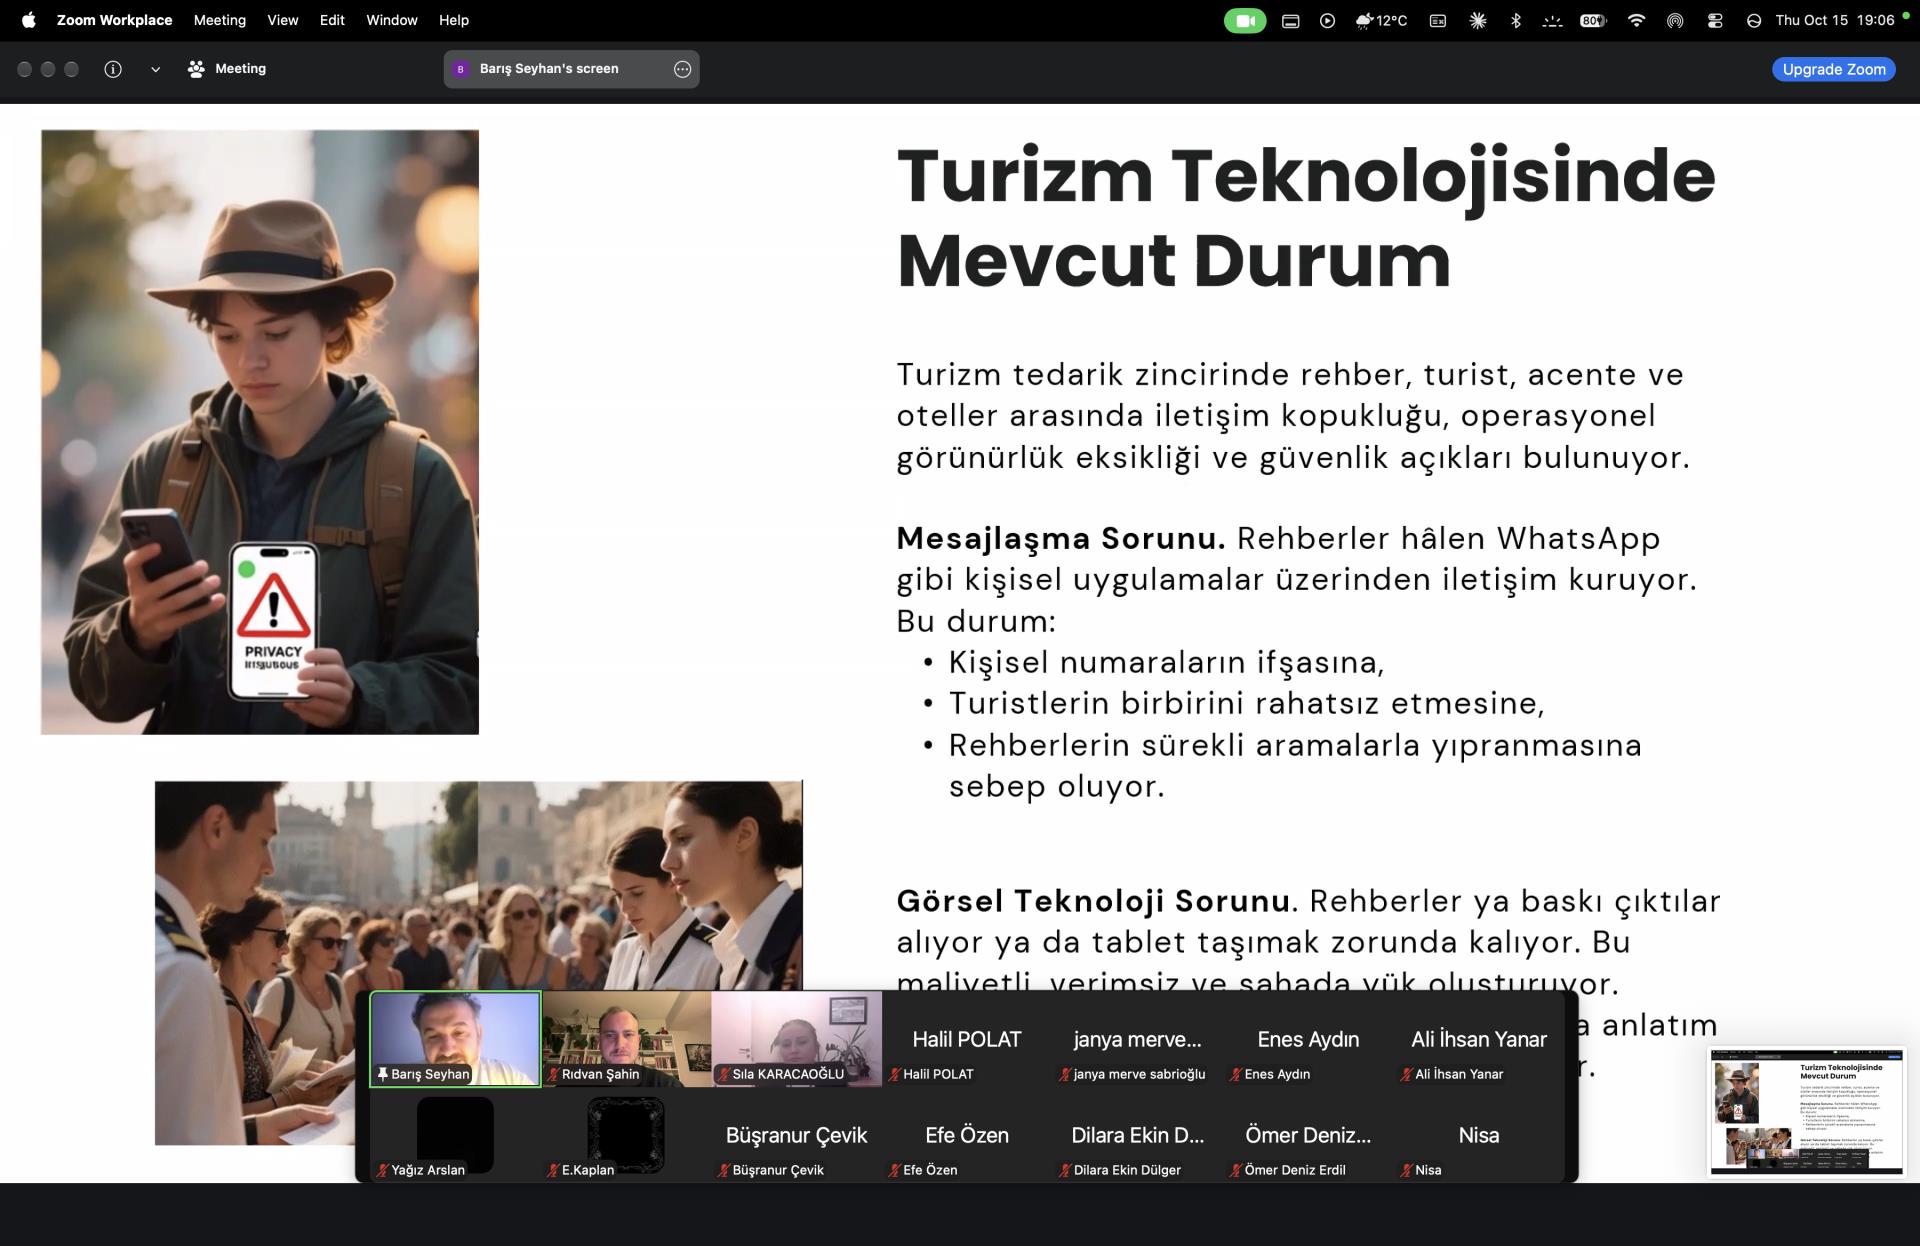
Task: Click the play circle menu bar icon
Action: [x=1327, y=20]
